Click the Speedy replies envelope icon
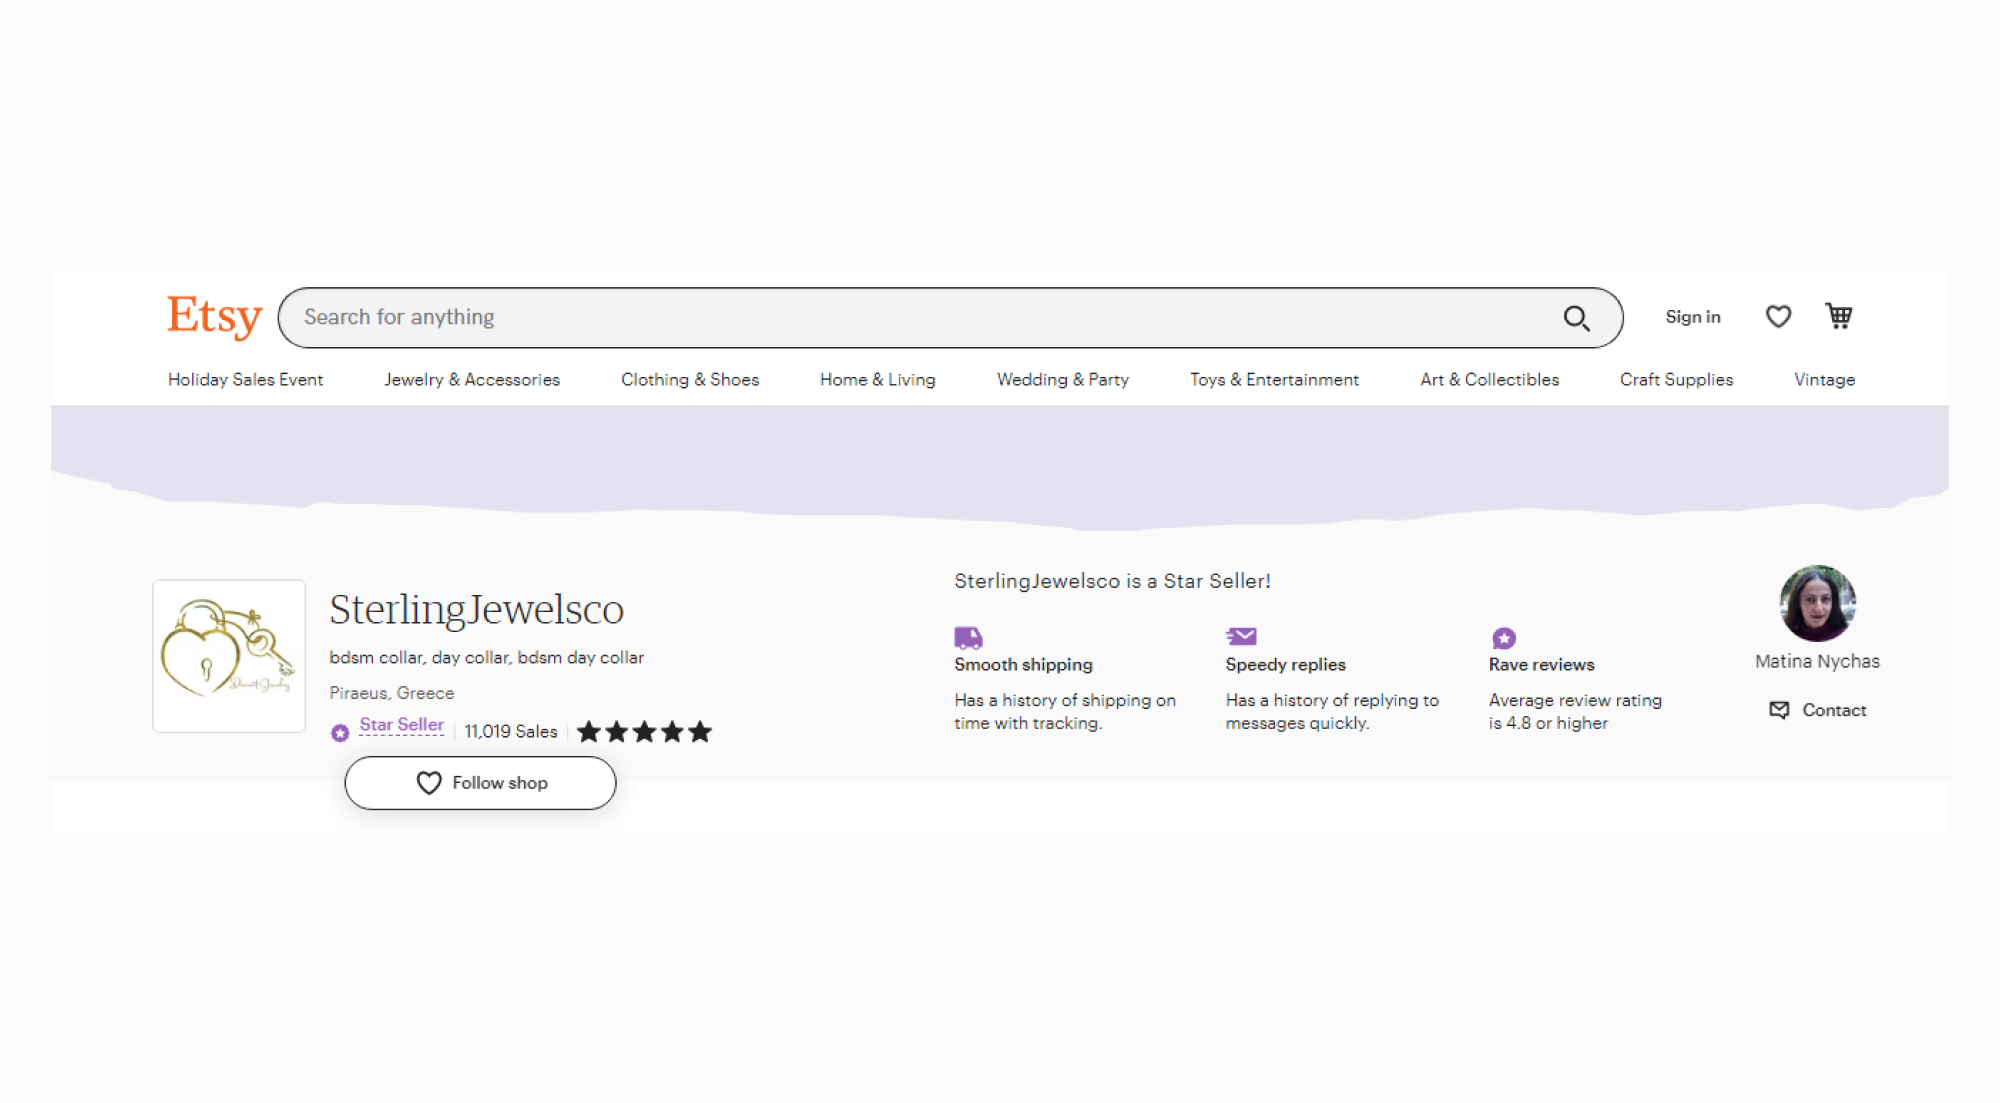The height and width of the screenshot is (1103, 2000). tap(1241, 636)
